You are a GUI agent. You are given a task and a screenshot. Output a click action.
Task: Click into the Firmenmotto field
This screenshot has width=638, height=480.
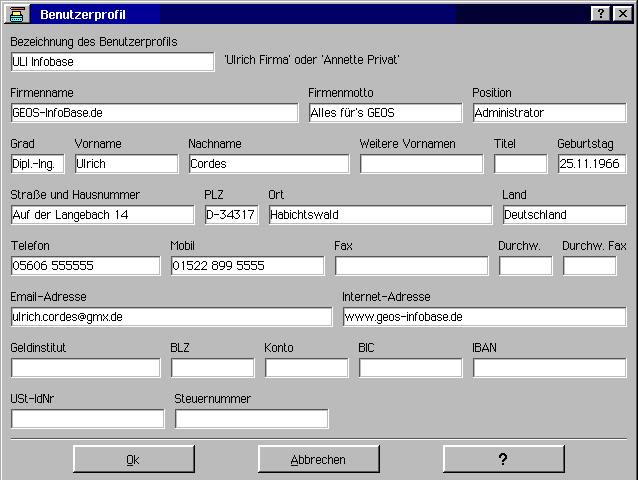coord(385,113)
